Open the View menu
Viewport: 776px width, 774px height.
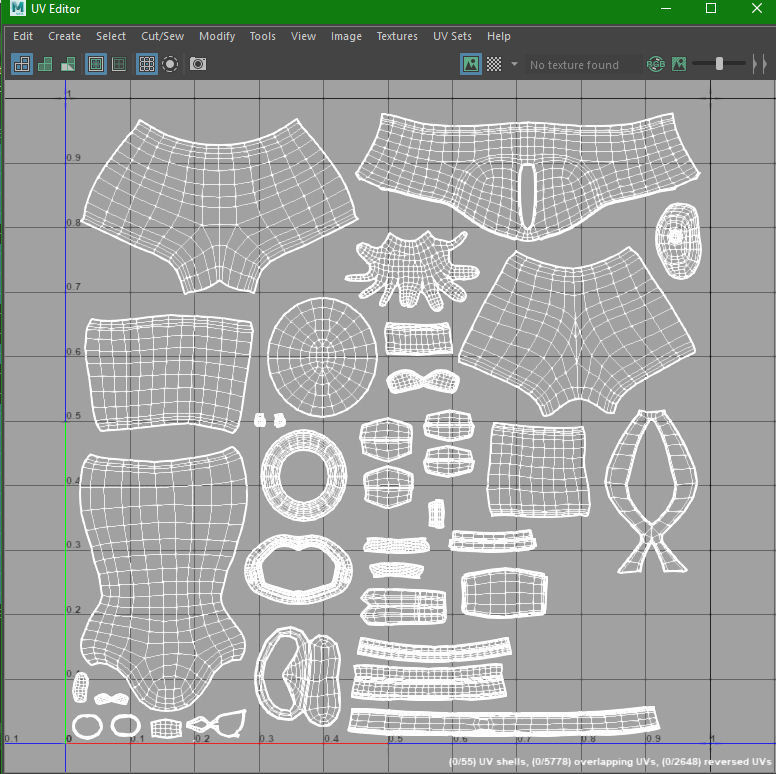[303, 36]
